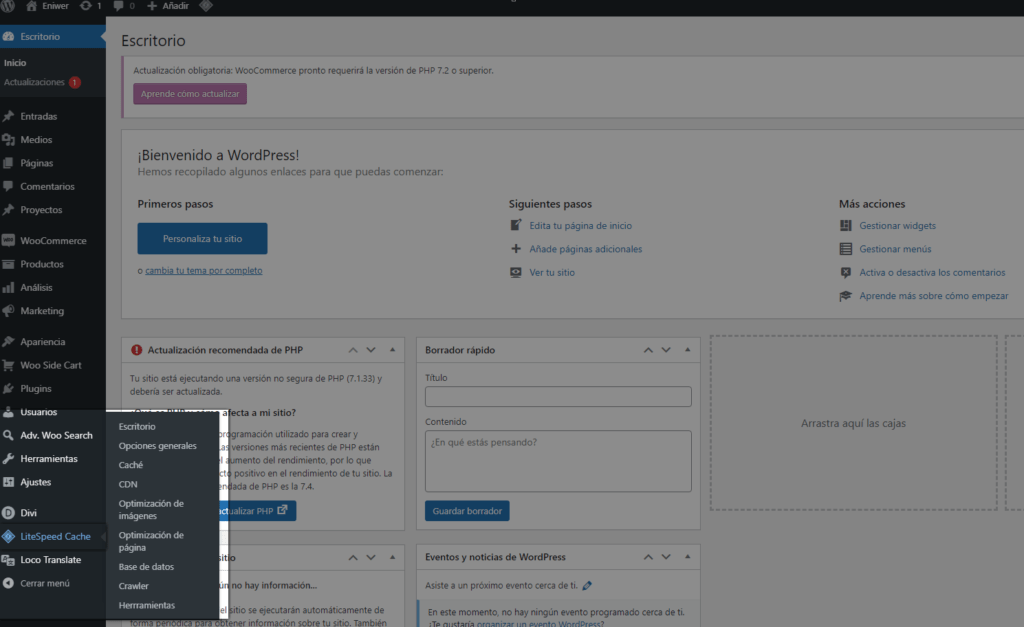Open Escritorio in LiteSpeed submenu
1024x627 pixels.
pos(137,426)
